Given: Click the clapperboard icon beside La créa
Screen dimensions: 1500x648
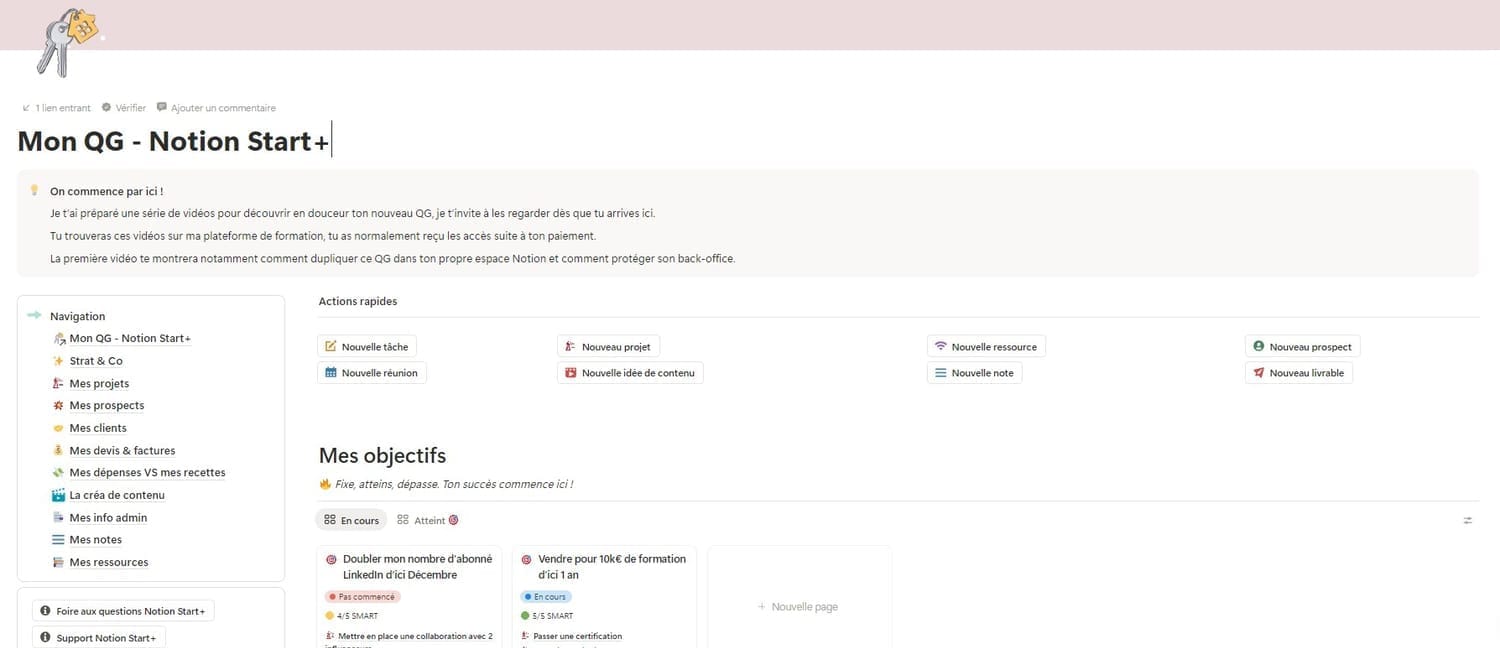Looking at the screenshot, I should tap(58, 495).
